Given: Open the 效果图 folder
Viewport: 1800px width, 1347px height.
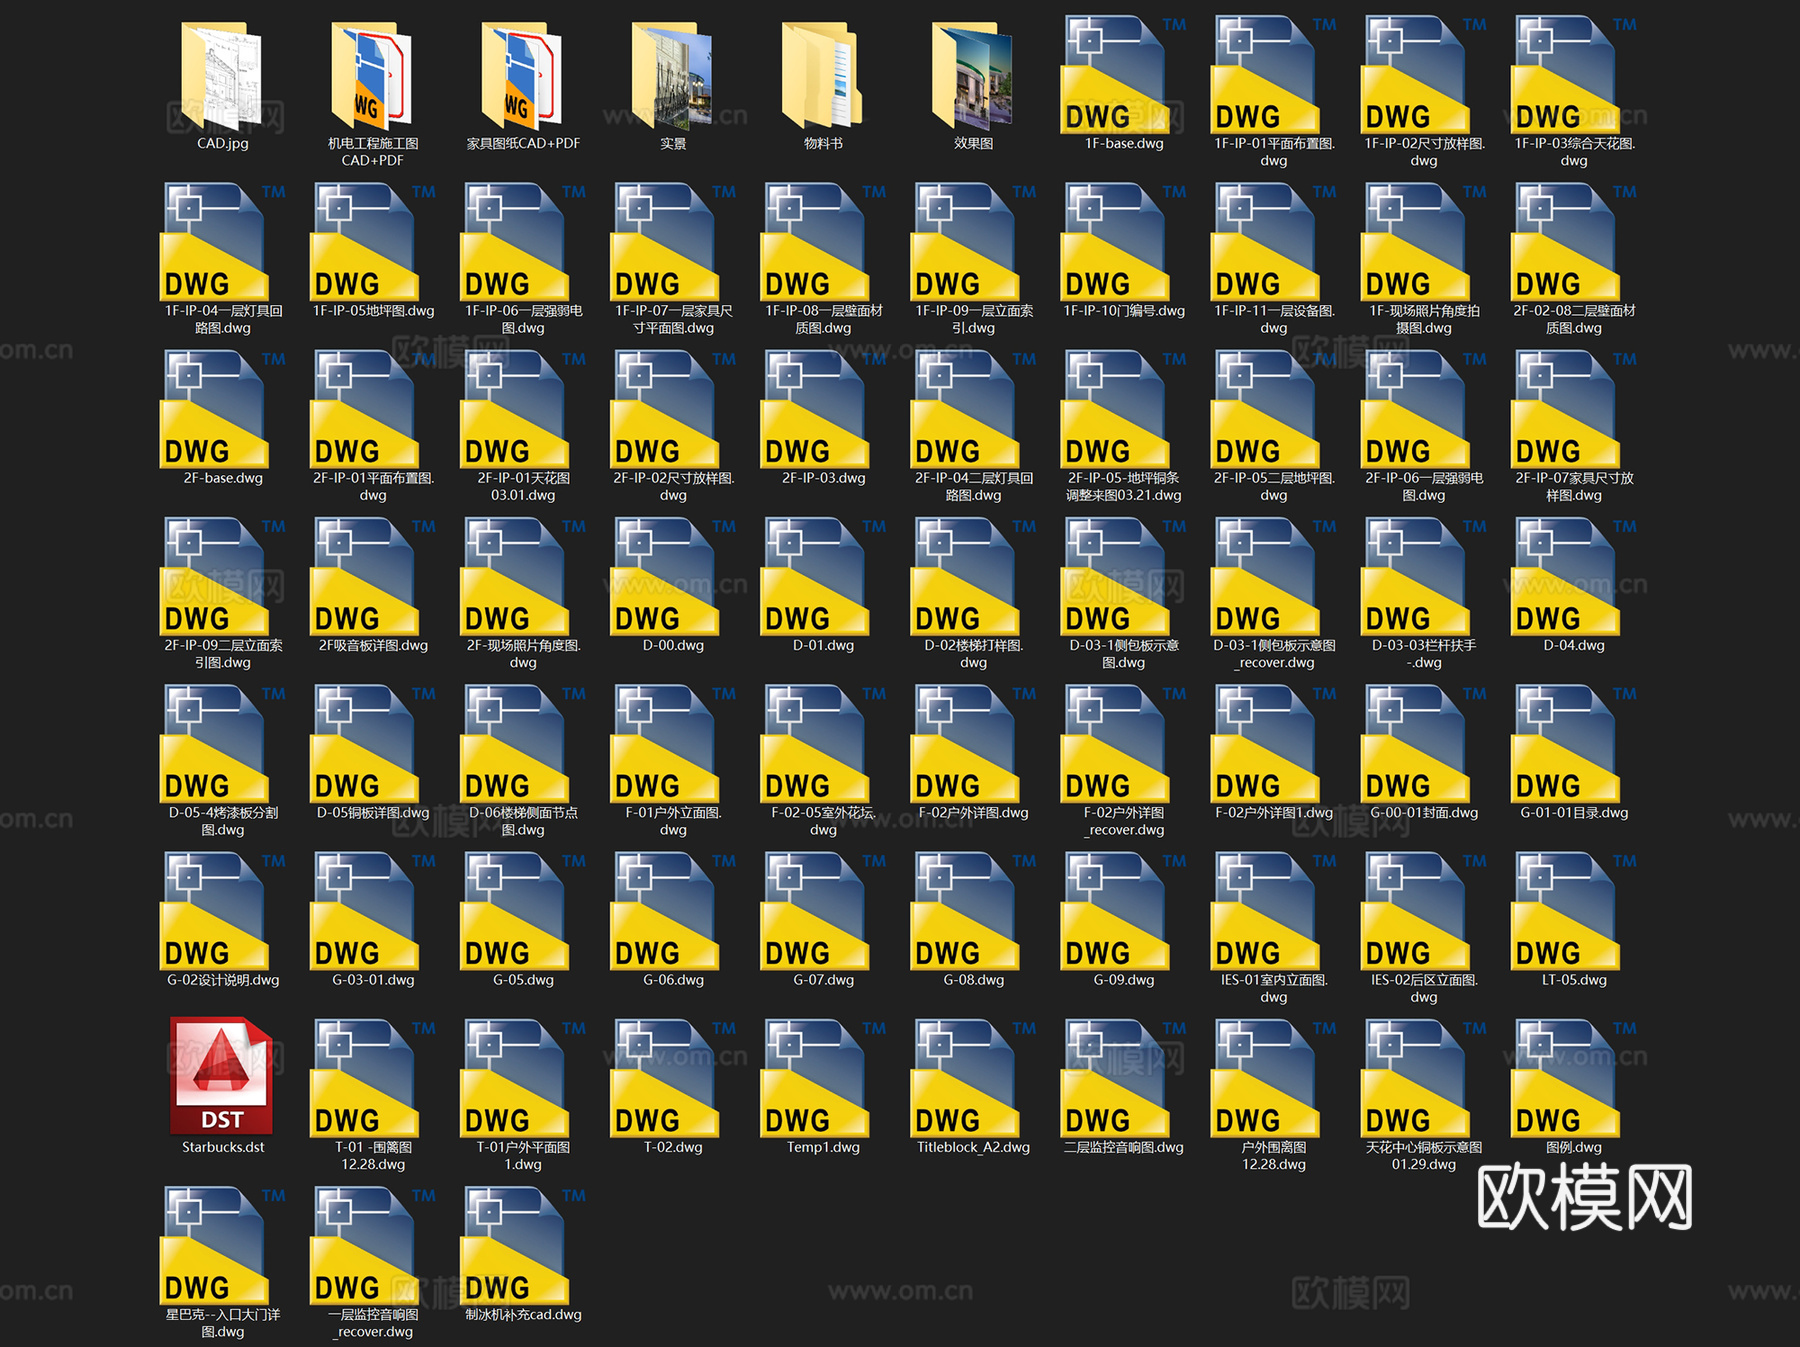Looking at the screenshot, I should [x=972, y=78].
